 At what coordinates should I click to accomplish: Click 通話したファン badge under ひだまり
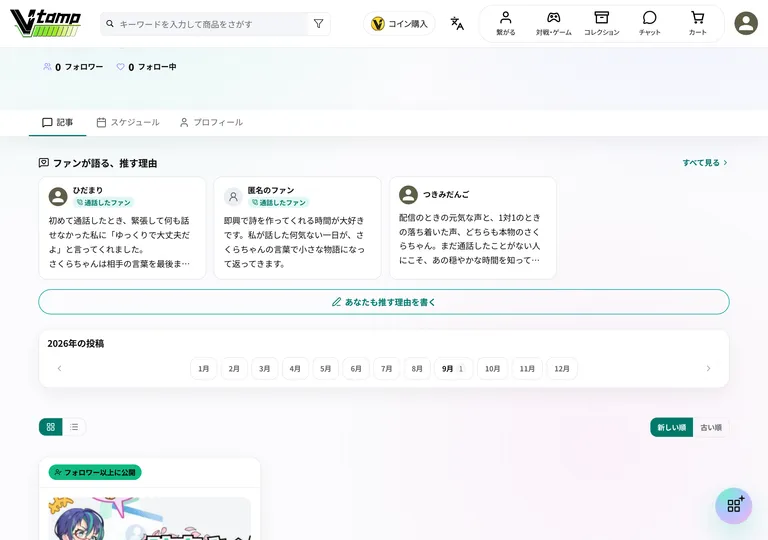click(x=103, y=202)
